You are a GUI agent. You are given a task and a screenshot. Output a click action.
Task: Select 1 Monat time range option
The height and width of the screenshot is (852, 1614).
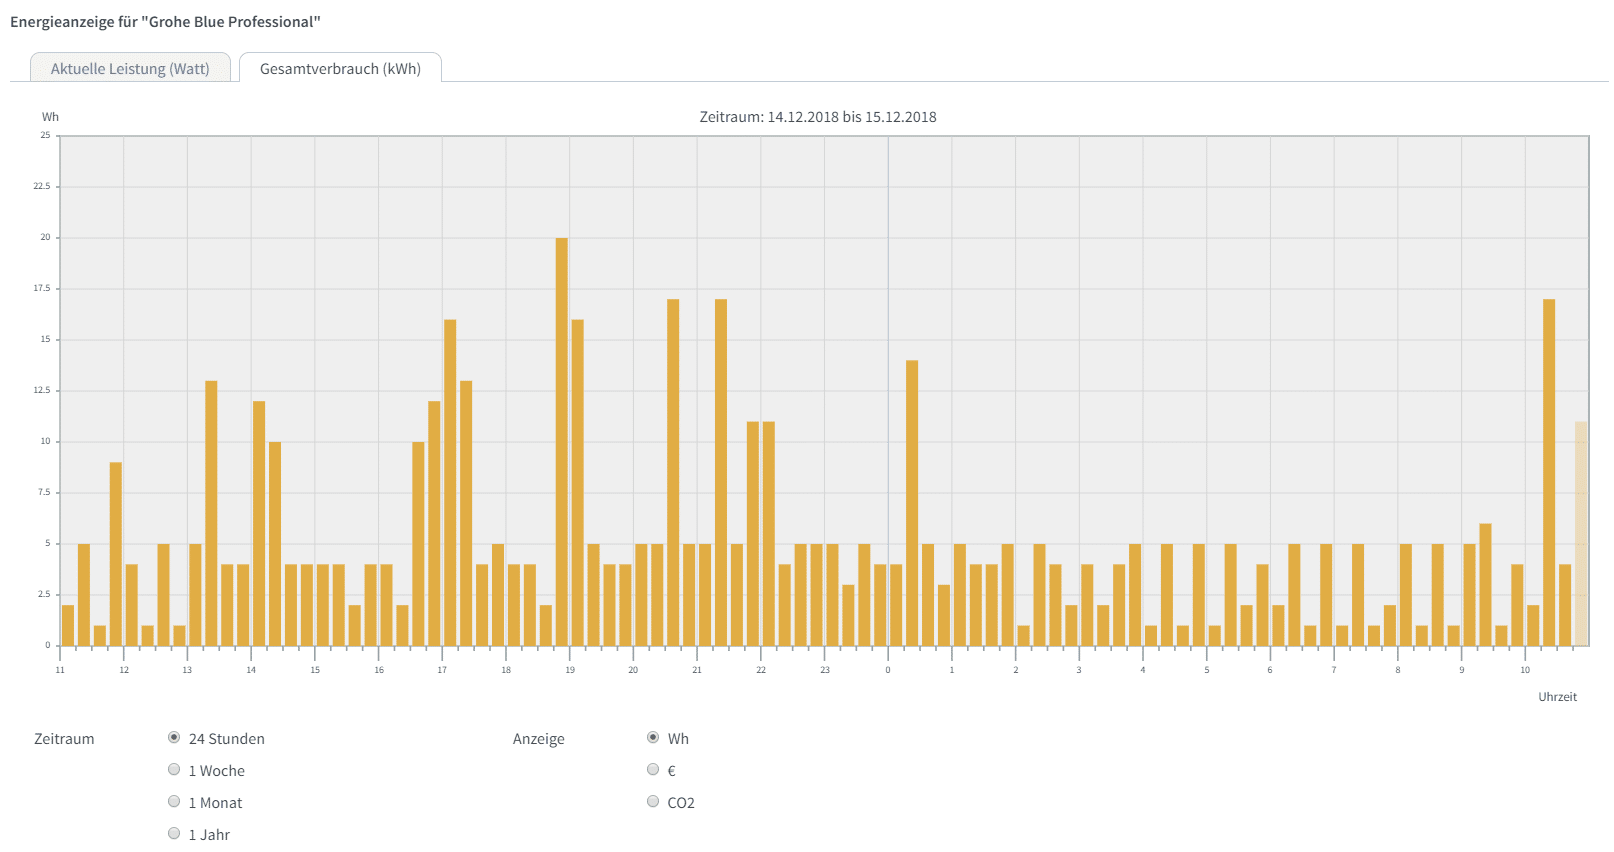pyautogui.click(x=174, y=802)
